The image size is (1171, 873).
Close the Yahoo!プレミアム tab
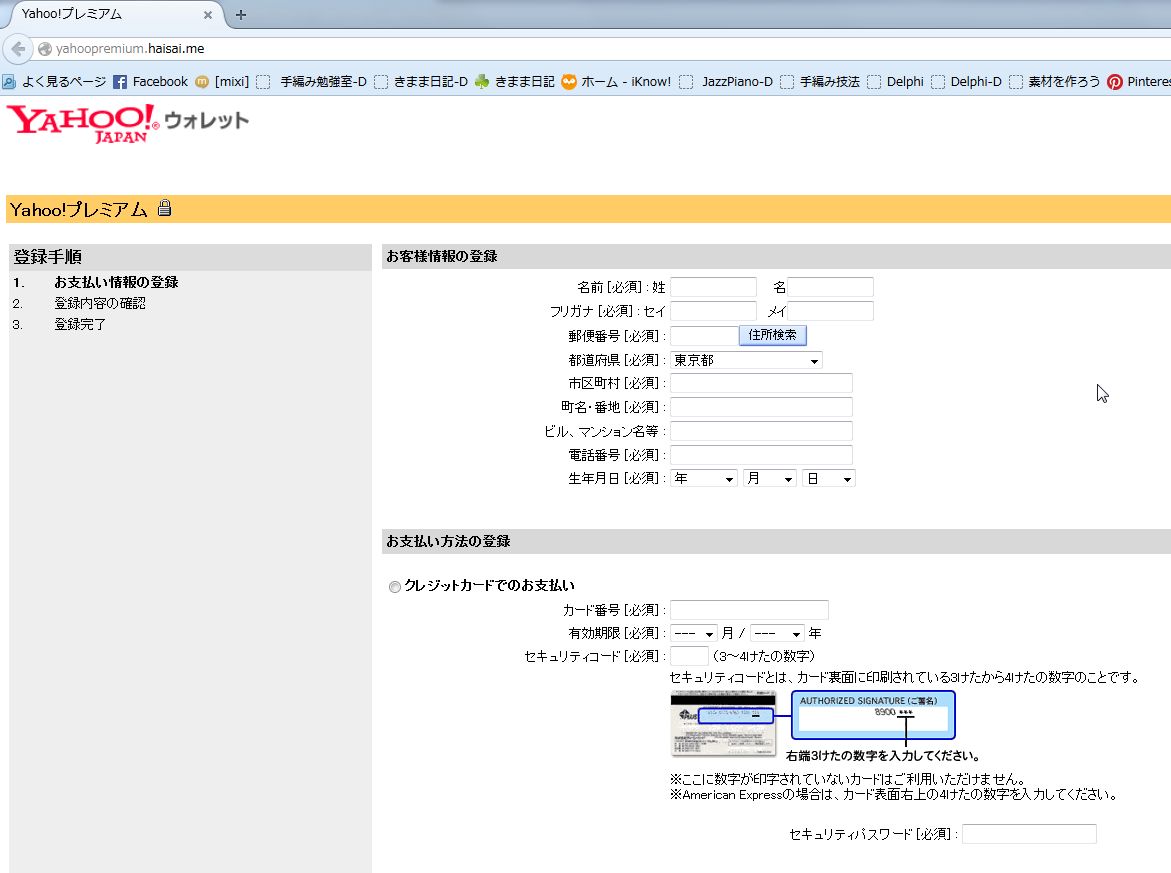208,14
